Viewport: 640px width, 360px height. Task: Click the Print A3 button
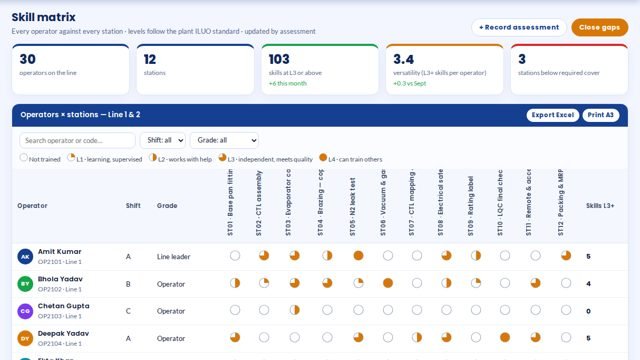pos(600,115)
